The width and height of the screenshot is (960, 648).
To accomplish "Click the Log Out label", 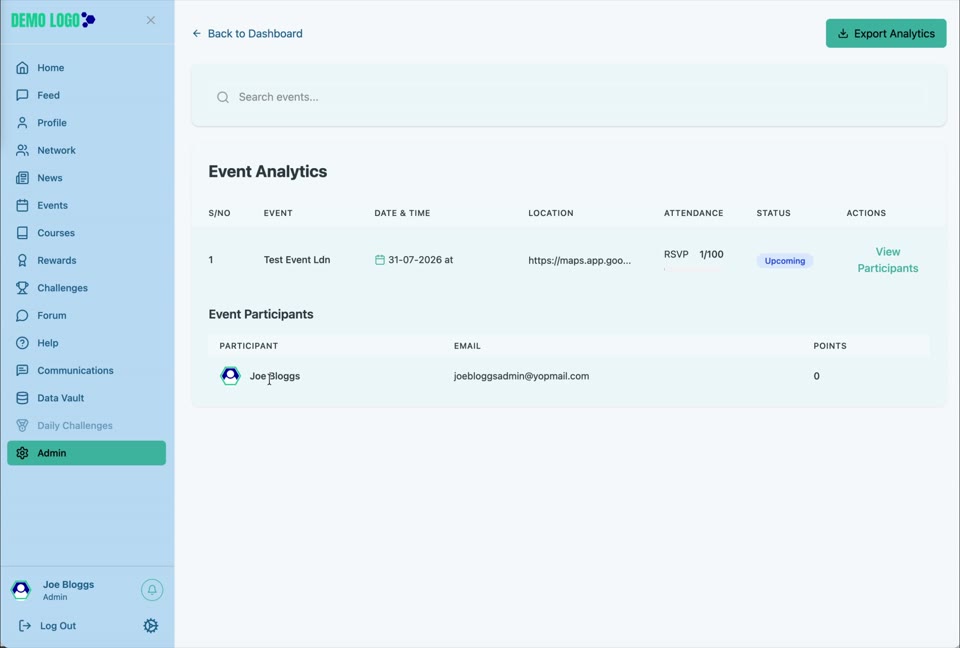I will pyautogui.click(x=58, y=625).
